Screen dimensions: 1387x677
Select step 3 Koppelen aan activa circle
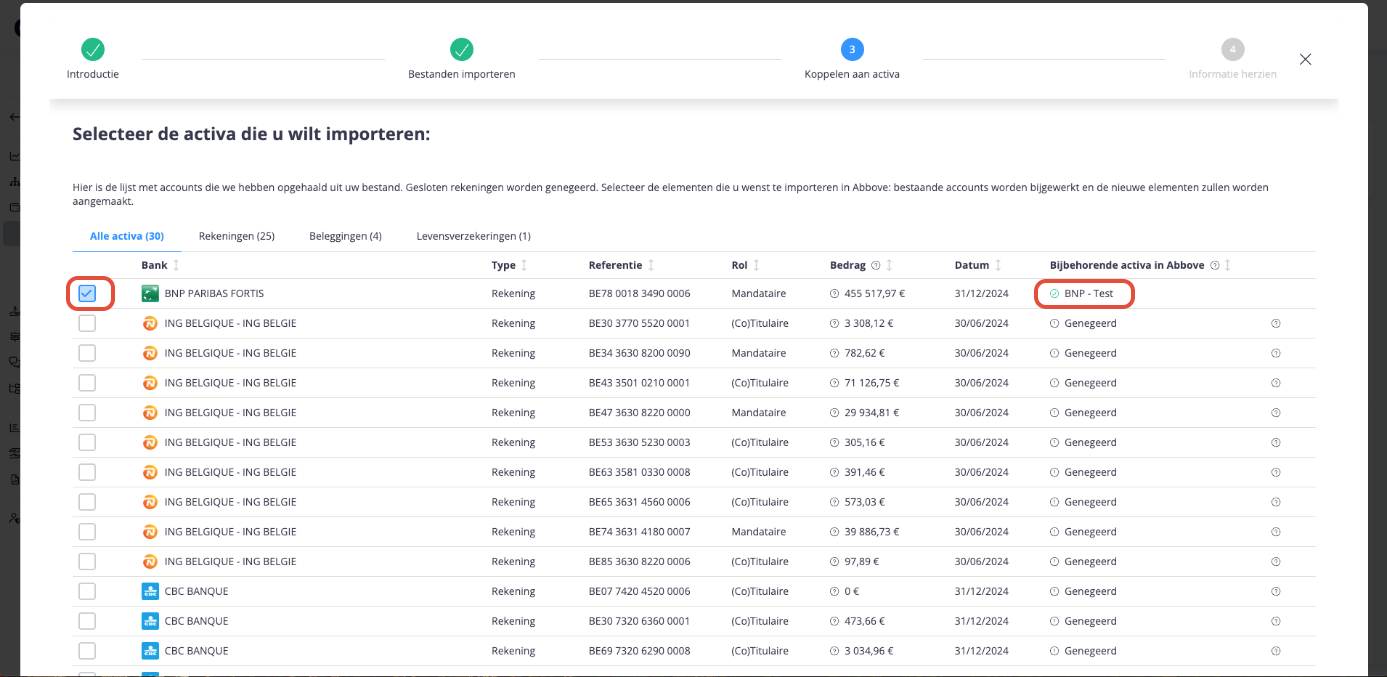(x=852, y=49)
